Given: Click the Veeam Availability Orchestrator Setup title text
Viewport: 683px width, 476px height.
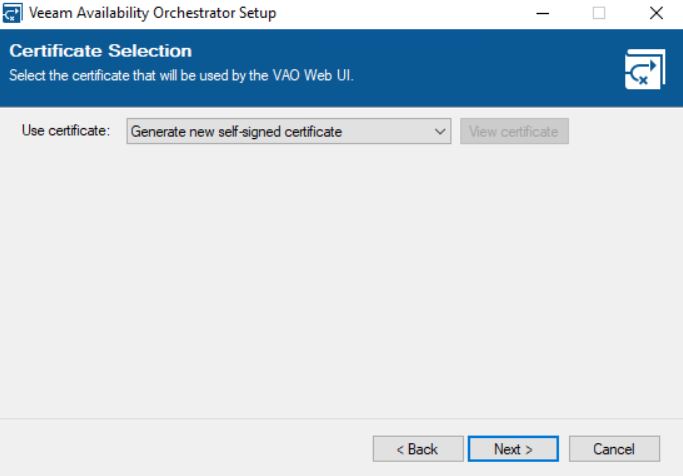Looking at the screenshot, I should click(x=152, y=13).
